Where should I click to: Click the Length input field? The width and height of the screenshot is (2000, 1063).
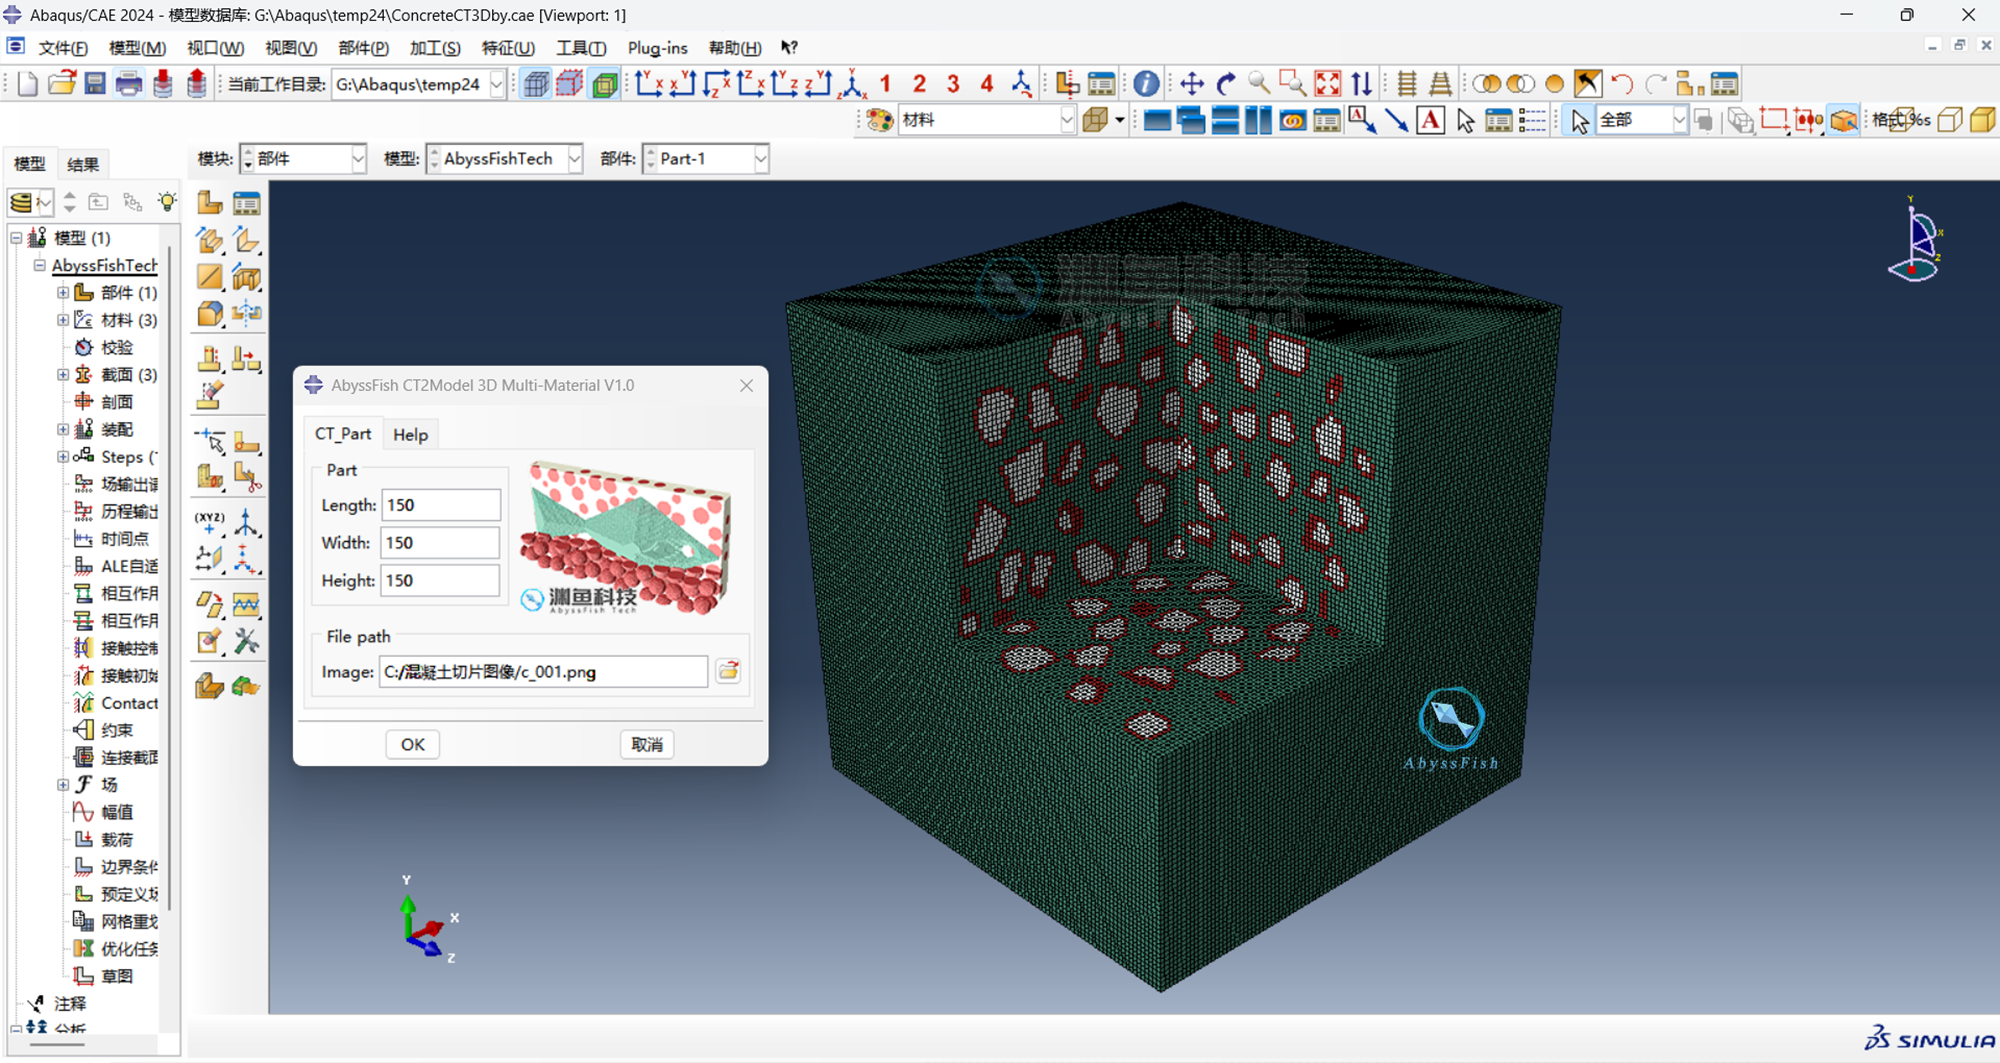440,505
